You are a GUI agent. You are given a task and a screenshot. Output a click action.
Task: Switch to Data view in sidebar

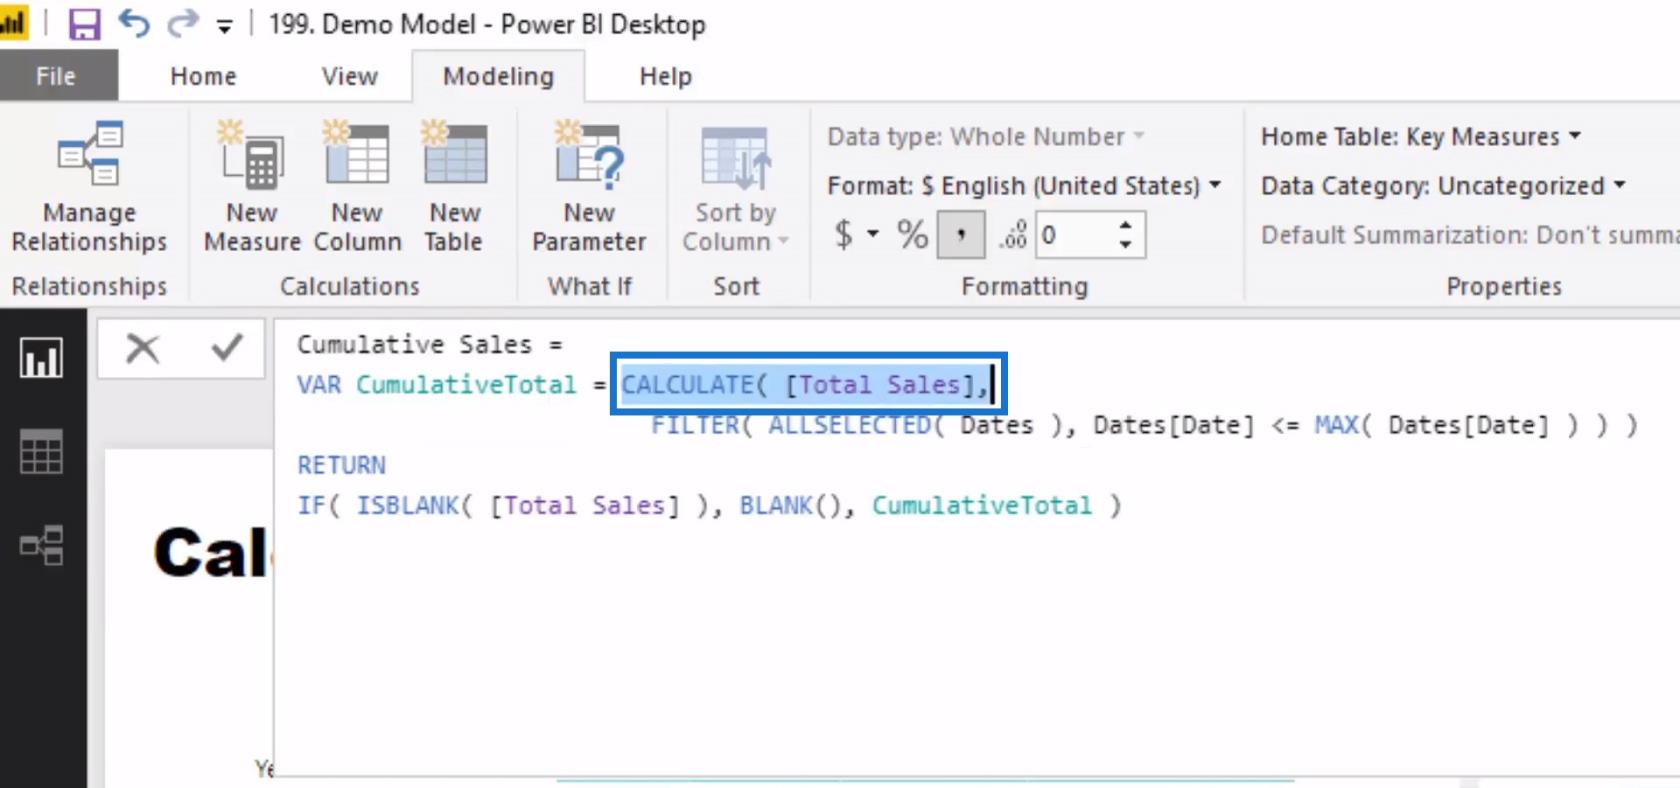(x=42, y=452)
